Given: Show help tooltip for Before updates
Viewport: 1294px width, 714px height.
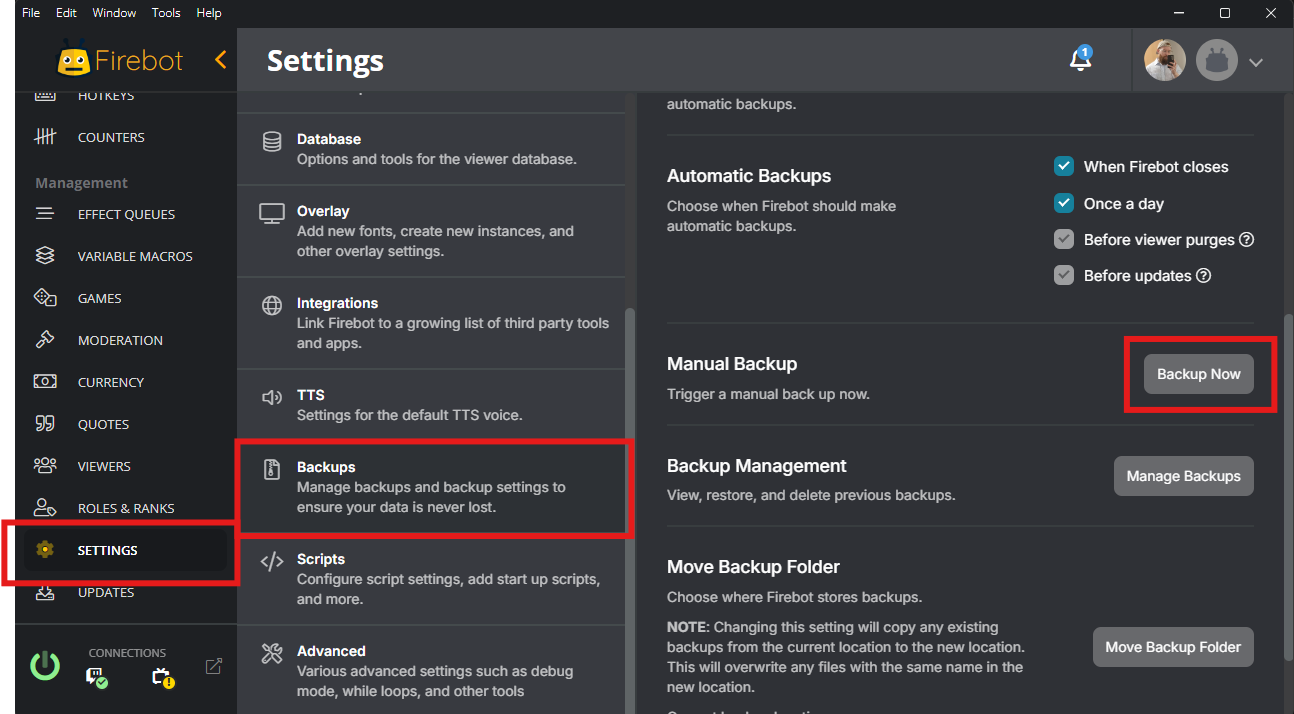Looking at the screenshot, I should [1204, 276].
